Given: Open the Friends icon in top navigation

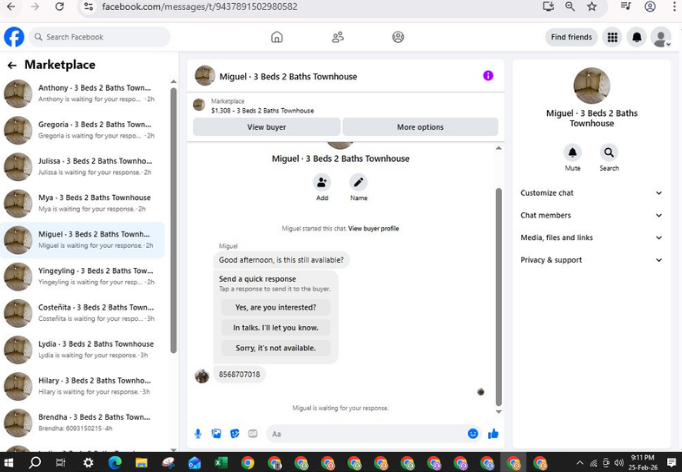Looking at the screenshot, I should 338,37.
